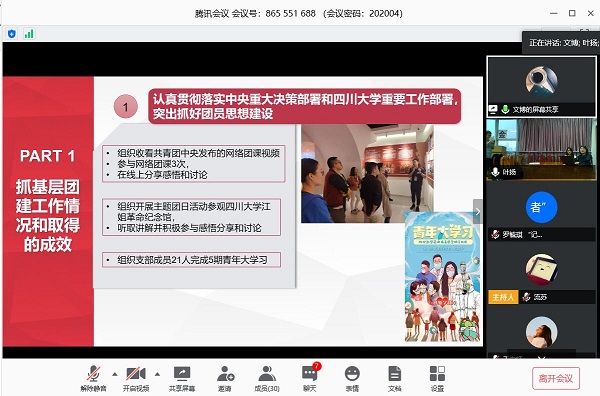The width and height of the screenshot is (600, 396).
Task: Click white microphone icon beside 叶扬
Action: pos(495,172)
